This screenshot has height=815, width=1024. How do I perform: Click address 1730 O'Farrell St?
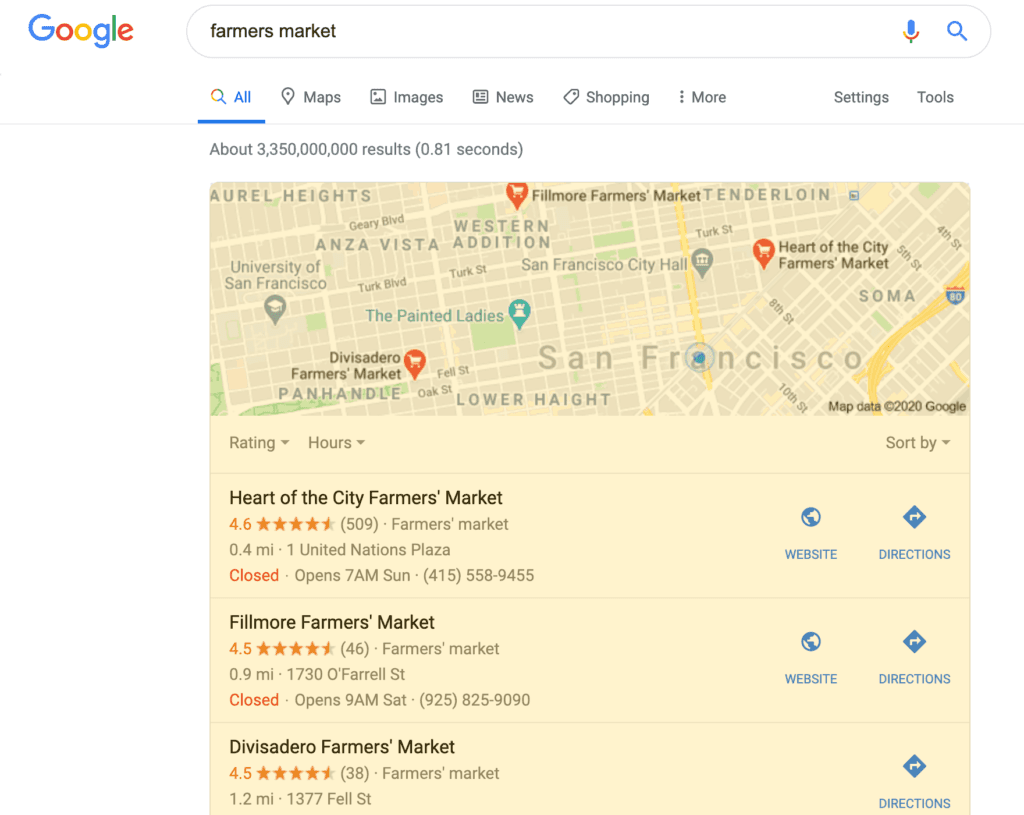coord(345,674)
